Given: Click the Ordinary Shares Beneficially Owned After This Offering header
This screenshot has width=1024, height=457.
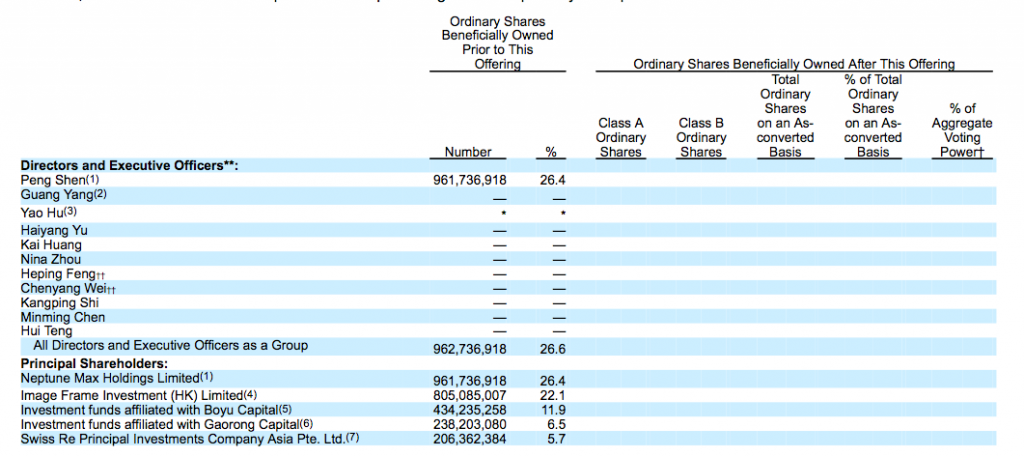Looking at the screenshot, I should 794,64.
